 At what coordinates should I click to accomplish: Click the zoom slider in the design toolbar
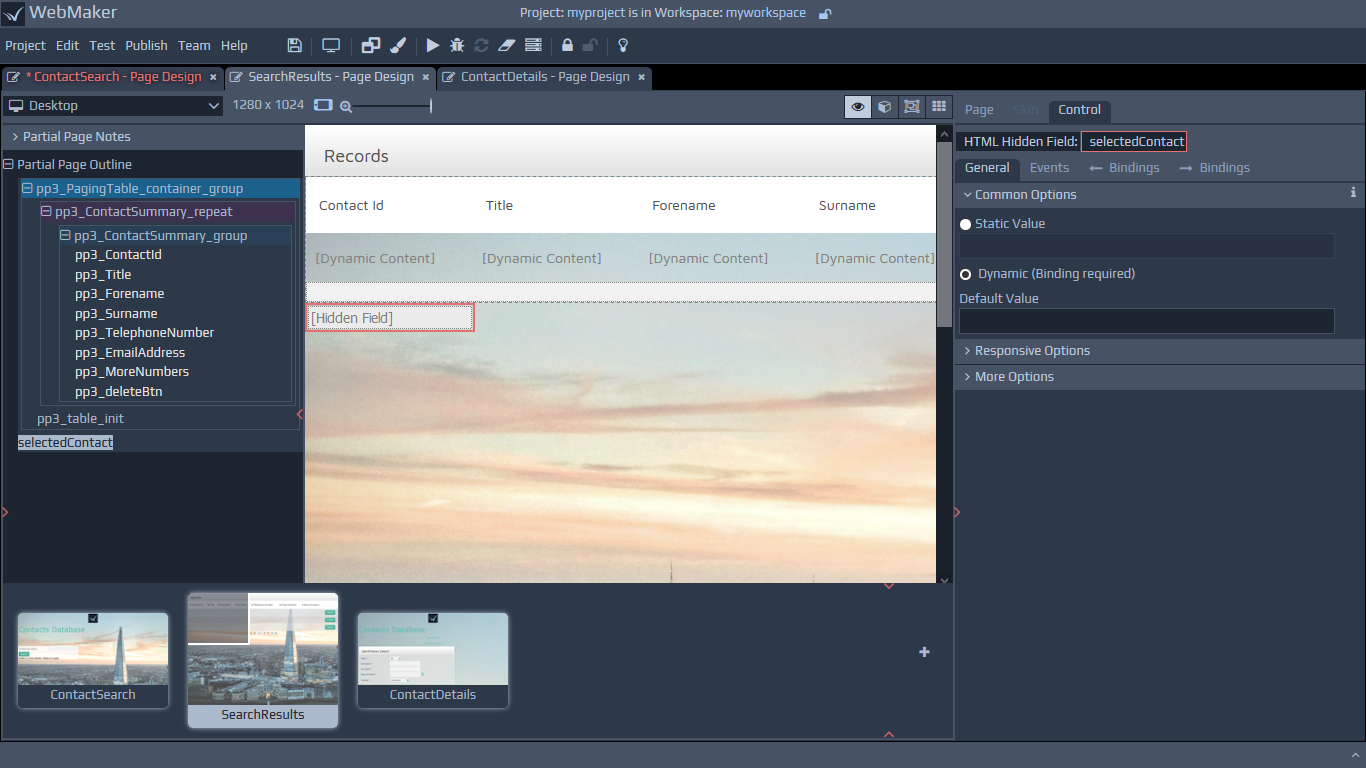(x=391, y=106)
